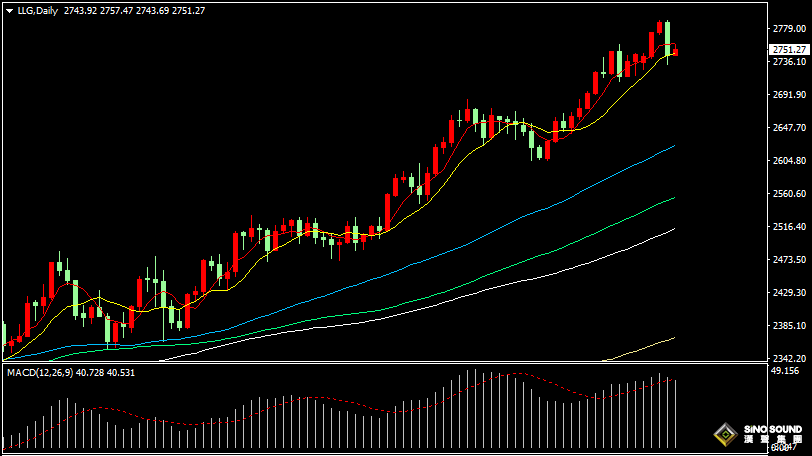
Task: Click the 2604.80 price axis label
Action: [x=789, y=161]
